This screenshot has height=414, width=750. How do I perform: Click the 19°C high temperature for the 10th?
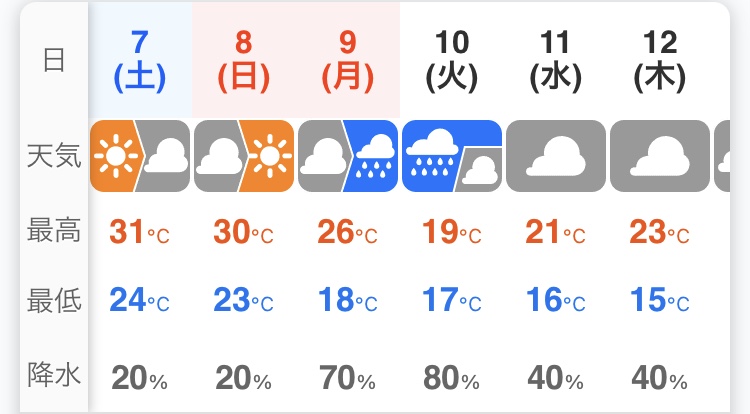[452, 232]
